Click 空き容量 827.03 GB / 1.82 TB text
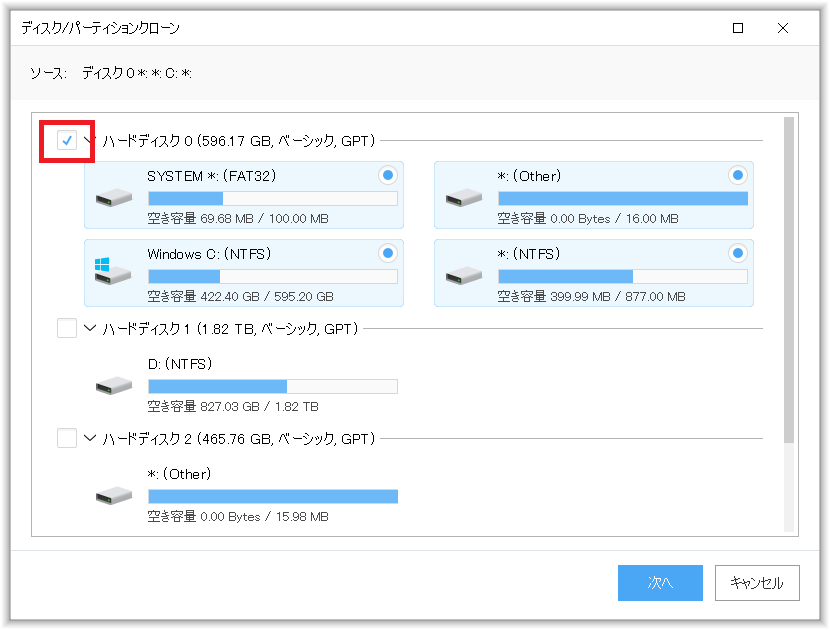 click(233, 407)
